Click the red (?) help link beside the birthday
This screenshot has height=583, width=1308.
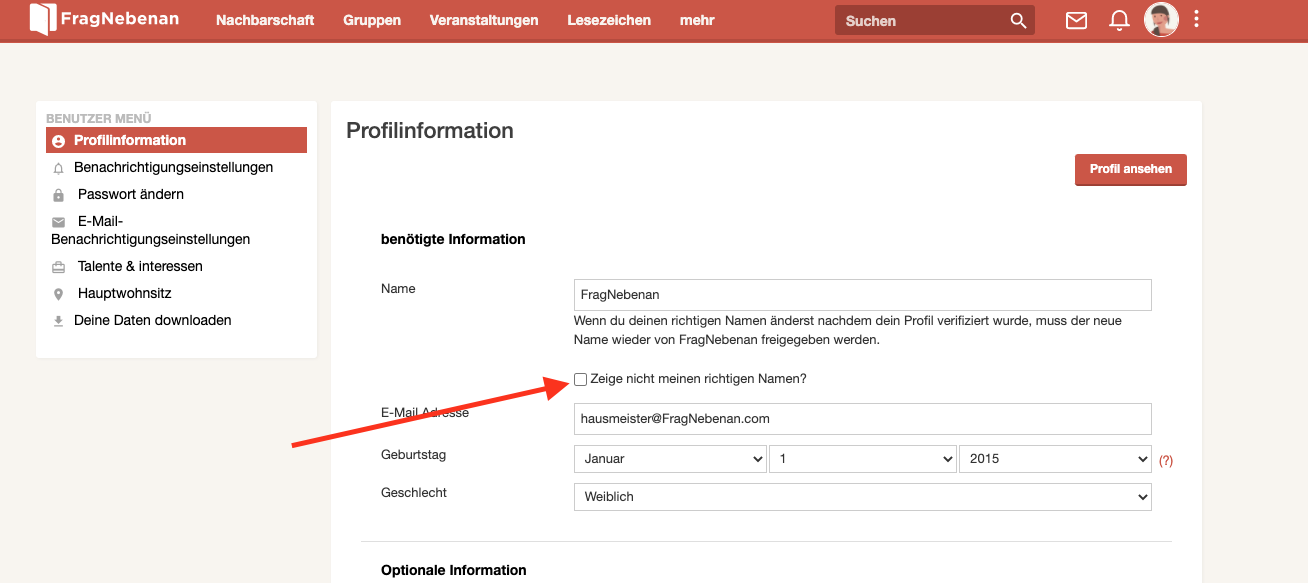1165,461
